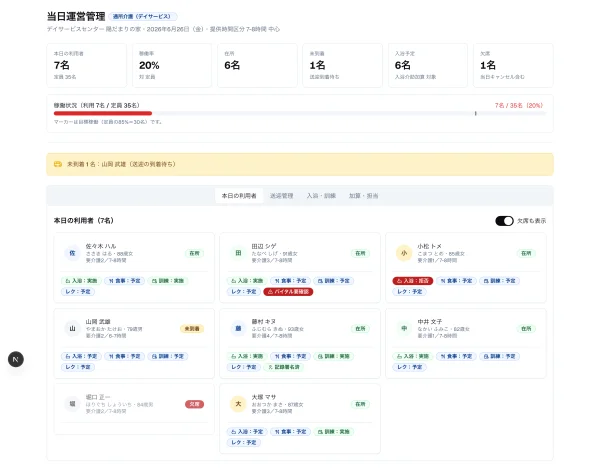Click レク：予定 chip on 中井 文子's card

409,367
